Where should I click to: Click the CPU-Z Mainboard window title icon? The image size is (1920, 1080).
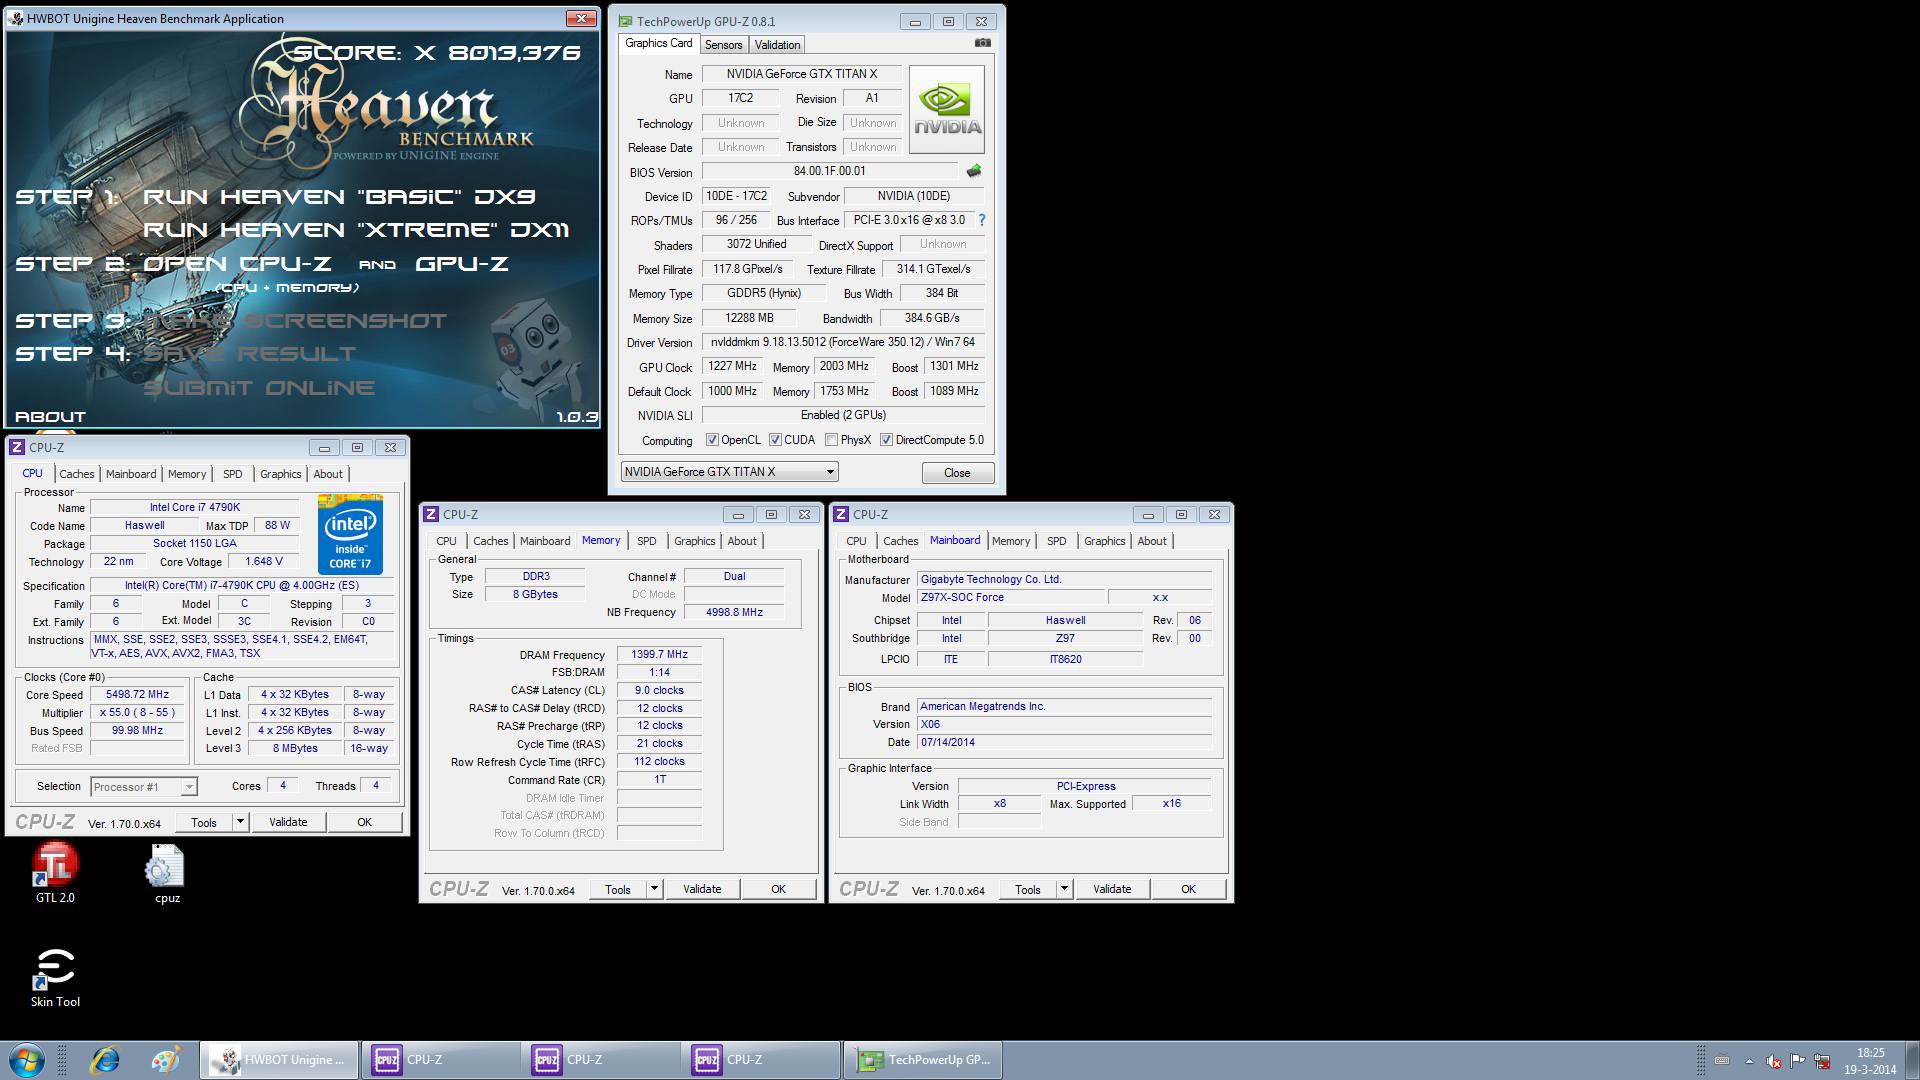tap(841, 514)
